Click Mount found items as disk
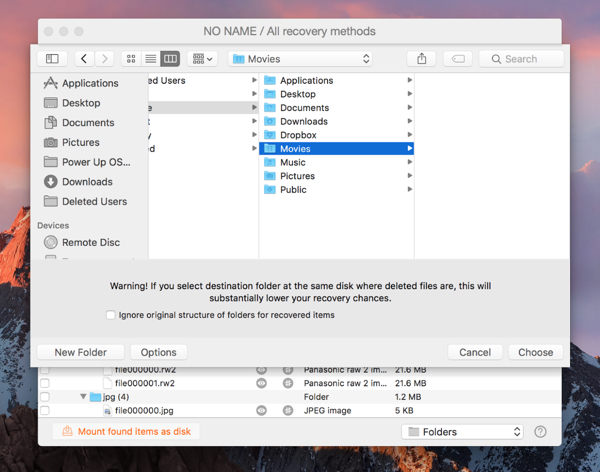600x472 pixels. [126, 431]
